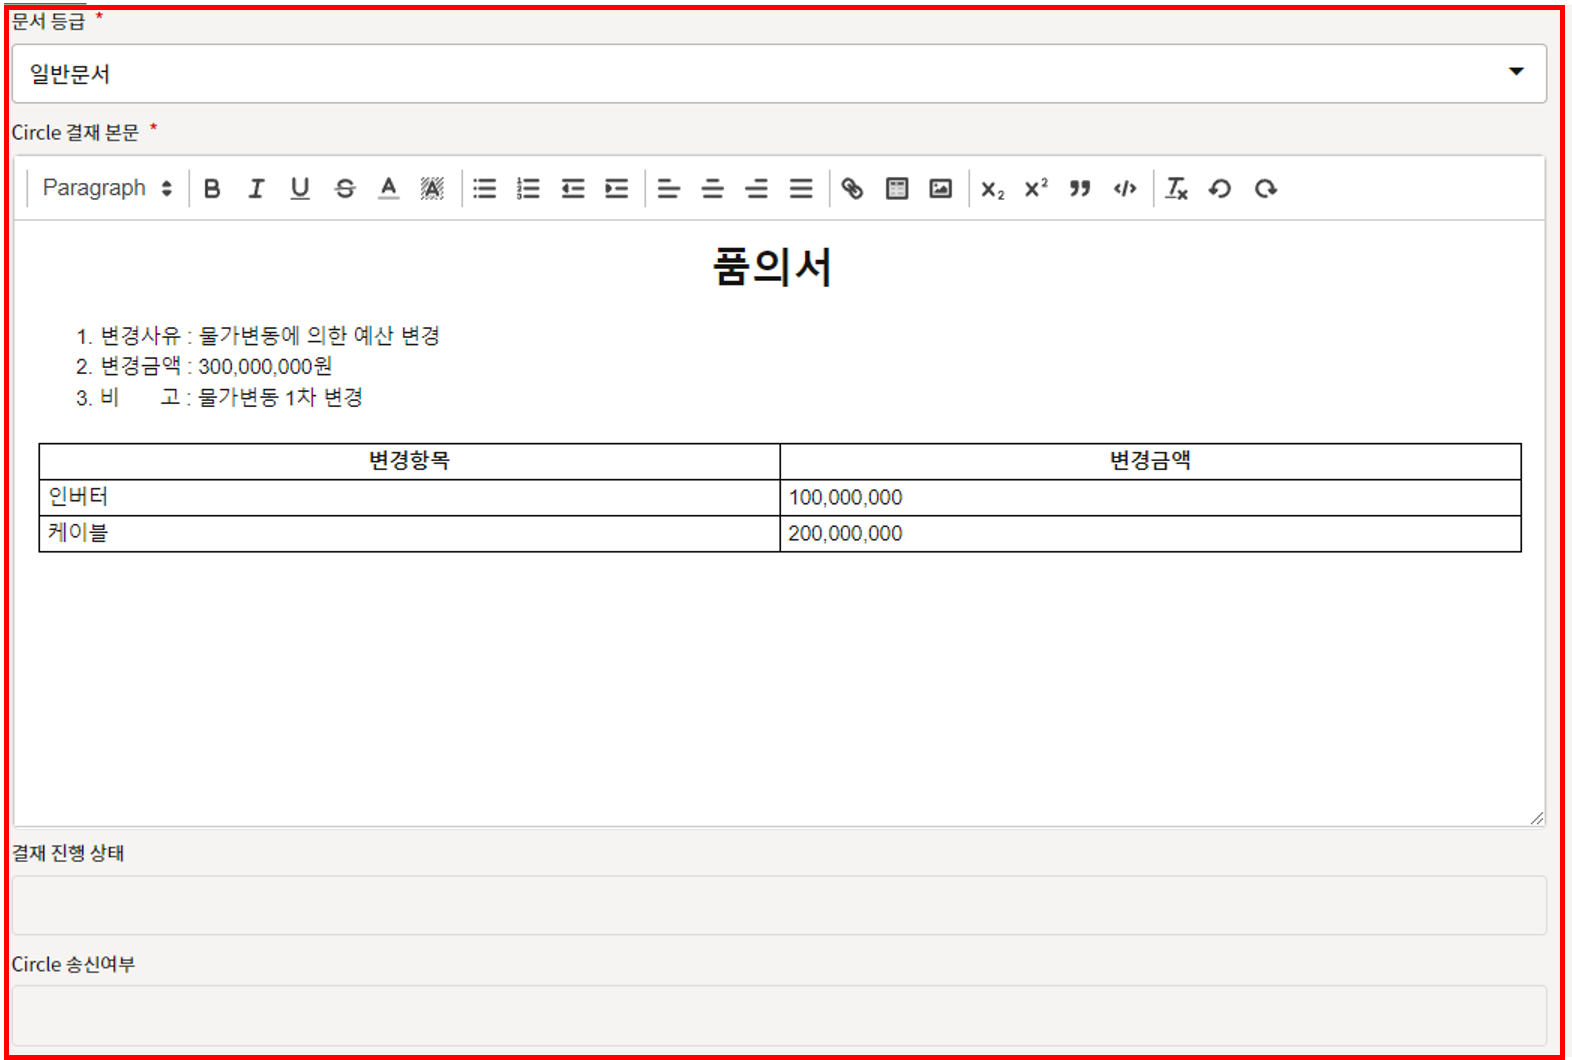The image size is (1572, 1060).
Task: Redo the last undone edit
Action: point(1266,188)
